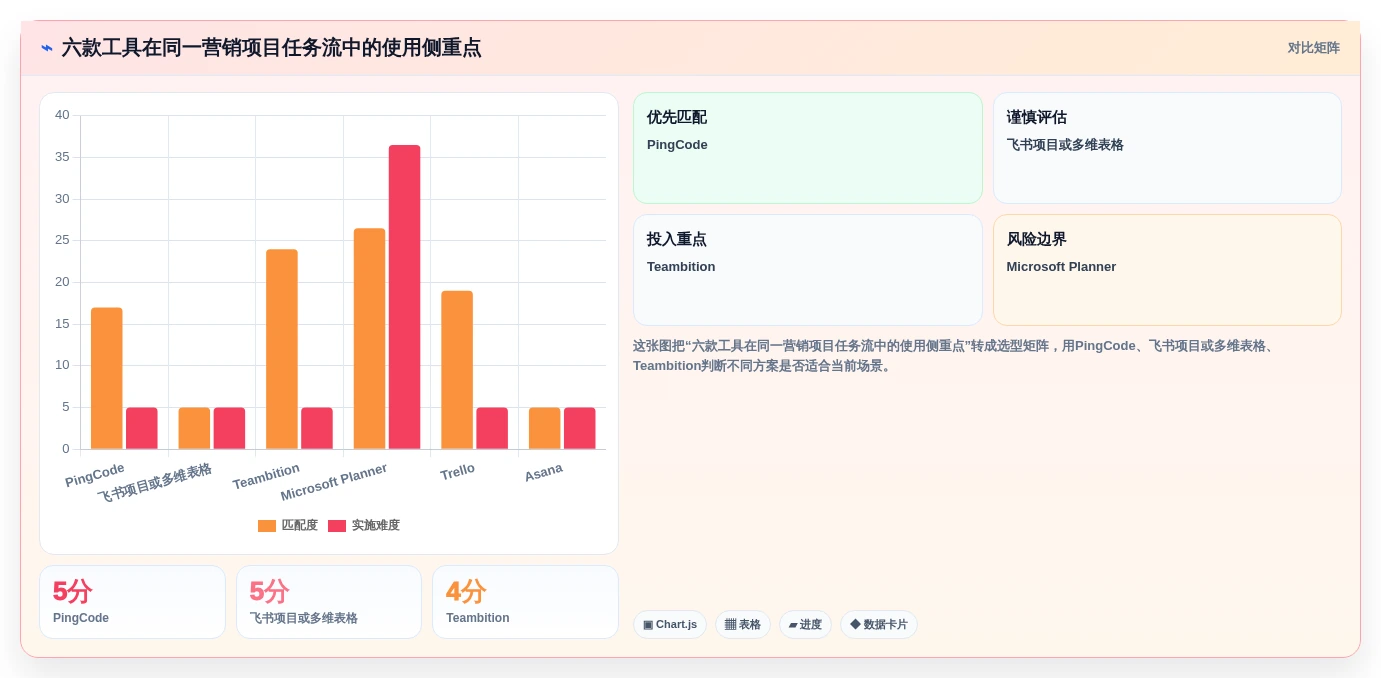Click the red PingCode 实施难度 bar
Screen dimensions: 1381x678
(x=142, y=428)
